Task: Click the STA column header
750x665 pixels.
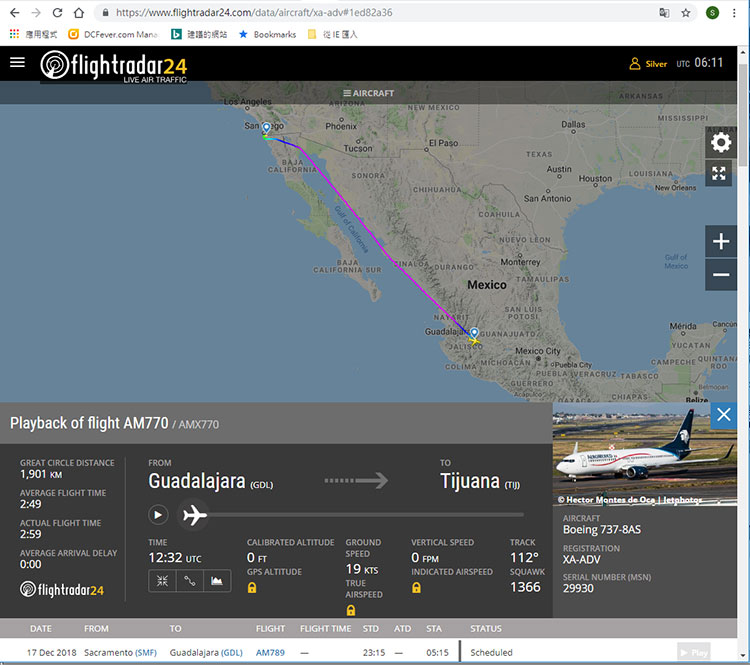Action: (434, 629)
